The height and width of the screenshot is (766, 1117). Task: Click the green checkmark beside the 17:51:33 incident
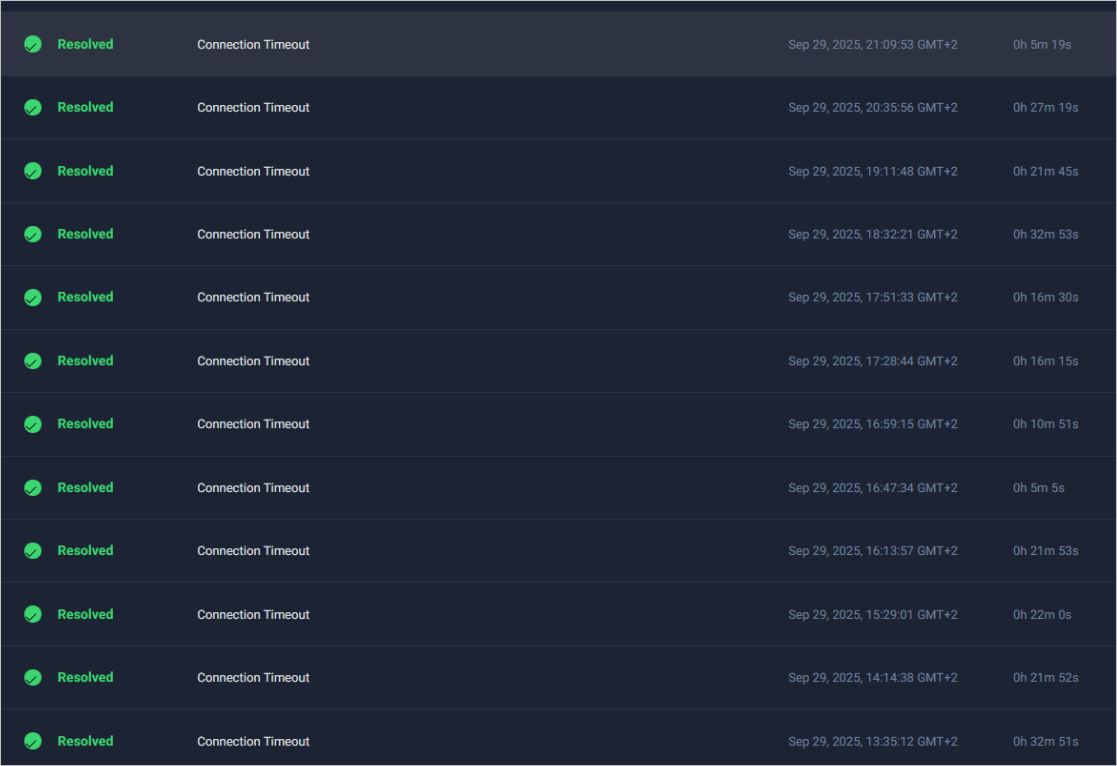(x=33, y=297)
